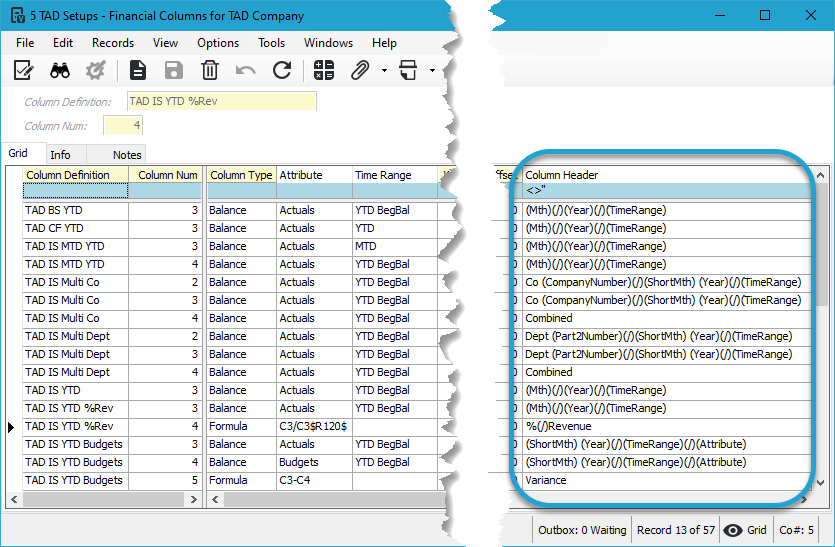The image size is (835, 547).
Task: Click the Variance column header cell
Action: point(667,480)
